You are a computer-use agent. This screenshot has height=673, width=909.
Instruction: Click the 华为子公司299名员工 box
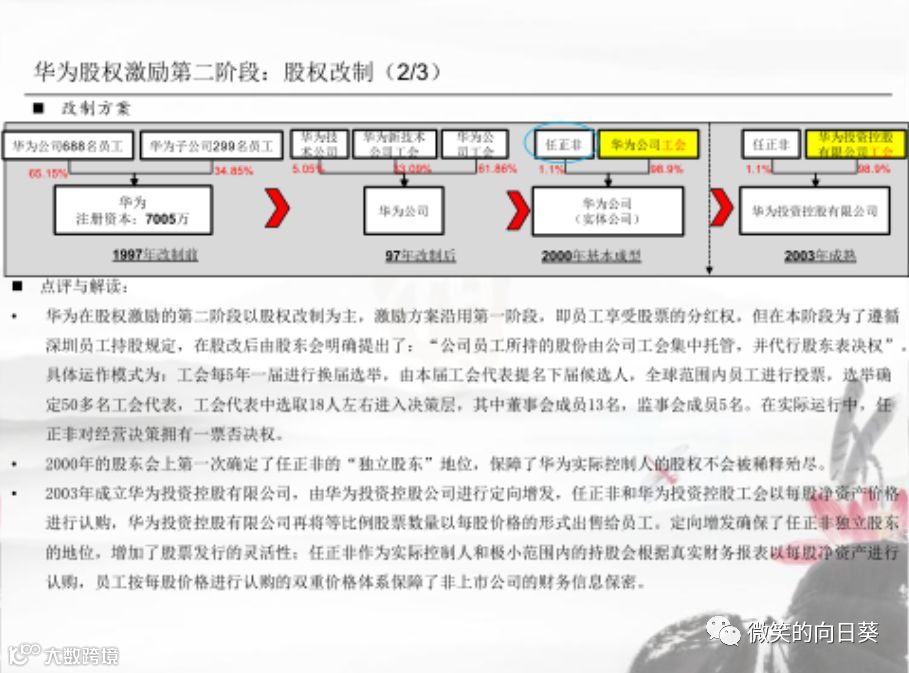211,145
